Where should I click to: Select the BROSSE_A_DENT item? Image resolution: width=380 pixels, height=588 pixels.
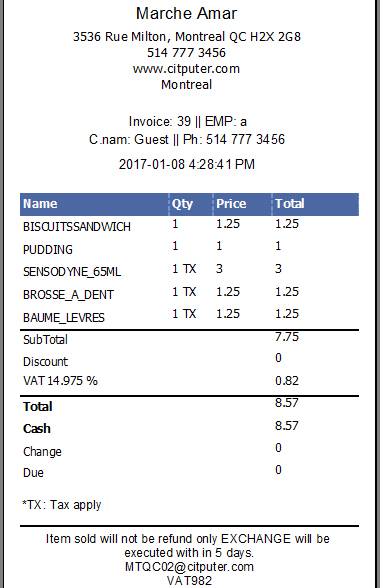(68, 295)
